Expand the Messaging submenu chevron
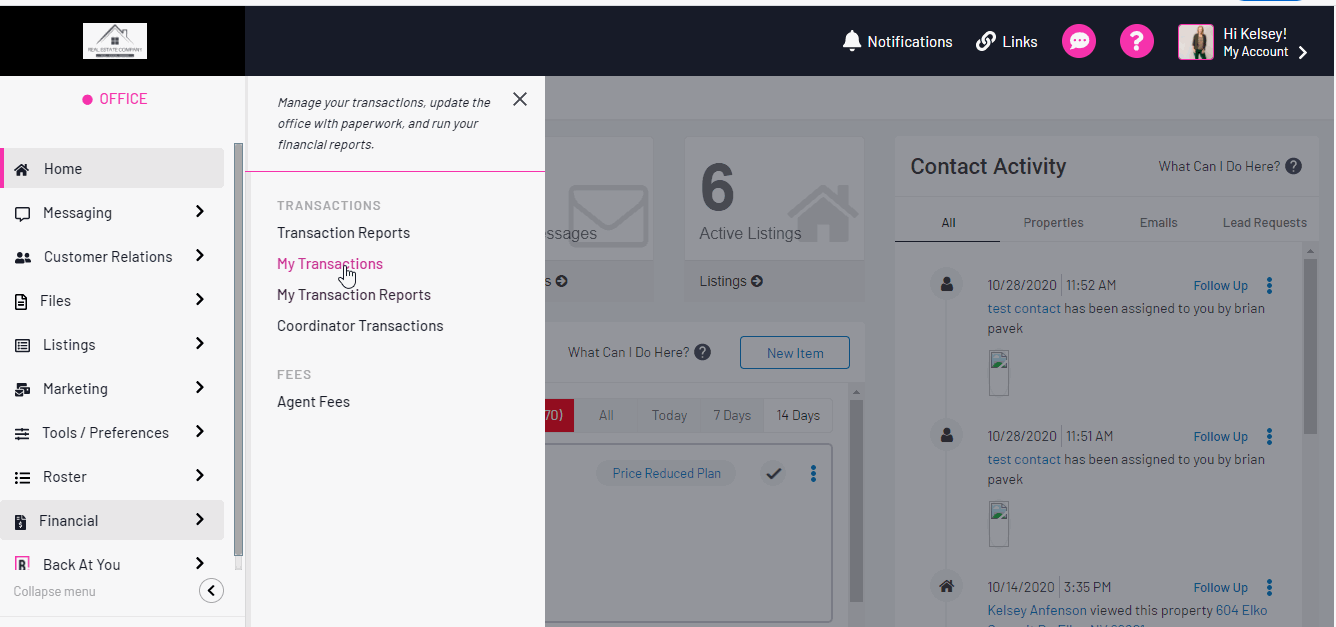 200,212
